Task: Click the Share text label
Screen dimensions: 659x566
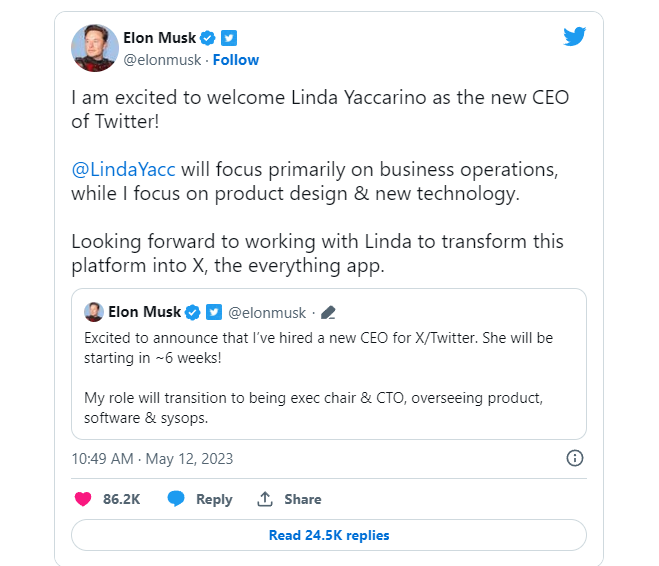Action: pos(303,499)
